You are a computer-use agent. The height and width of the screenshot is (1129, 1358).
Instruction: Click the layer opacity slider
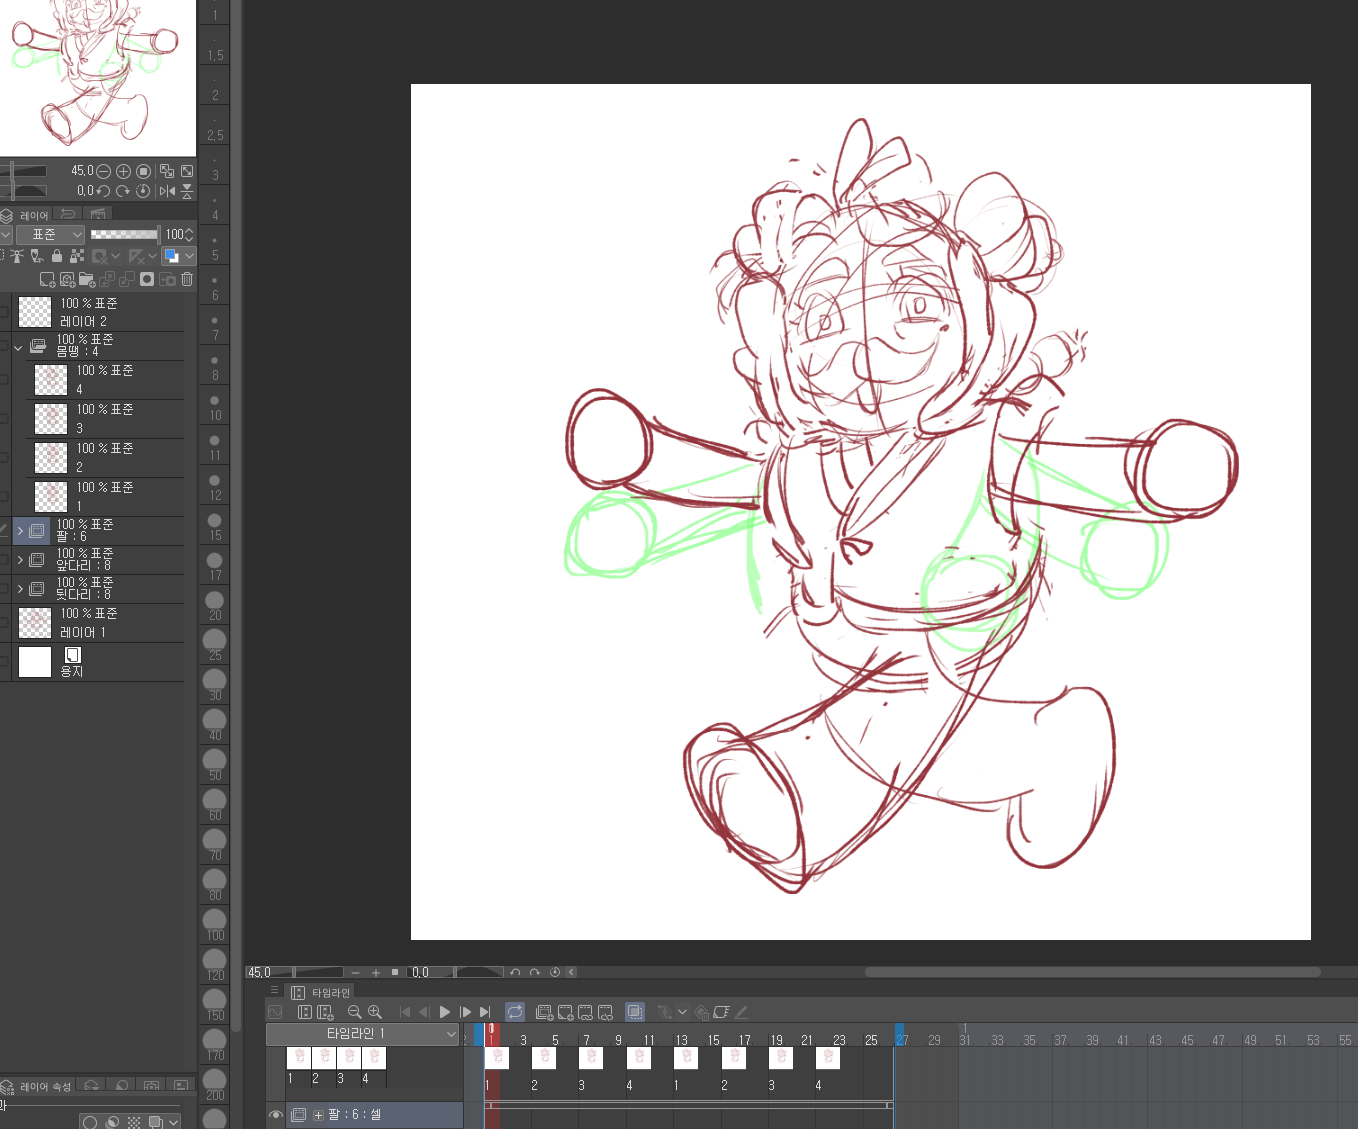(124, 234)
